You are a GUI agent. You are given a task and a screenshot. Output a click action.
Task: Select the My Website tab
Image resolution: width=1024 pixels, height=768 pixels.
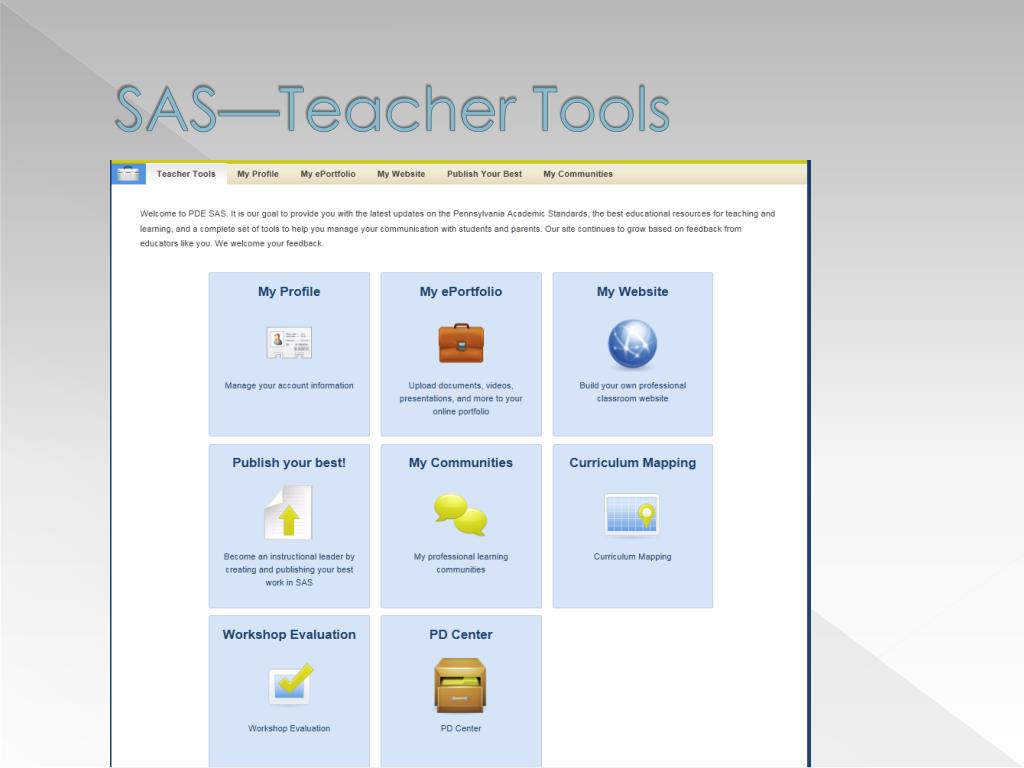click(x=401, y=174)
